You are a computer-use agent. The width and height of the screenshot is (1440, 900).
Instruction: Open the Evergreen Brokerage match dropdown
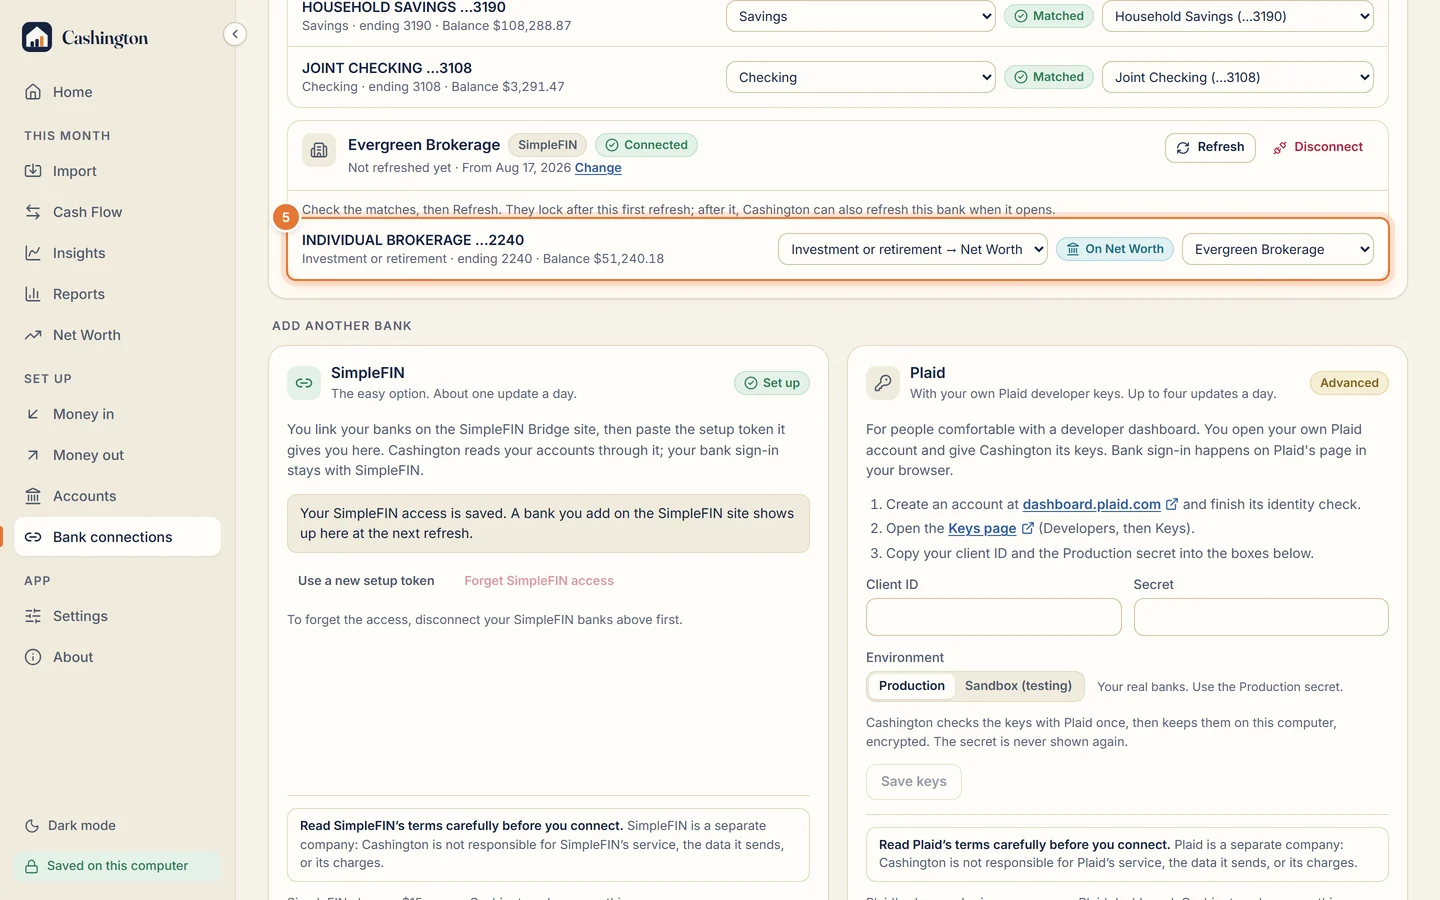tap(1277, 249)
